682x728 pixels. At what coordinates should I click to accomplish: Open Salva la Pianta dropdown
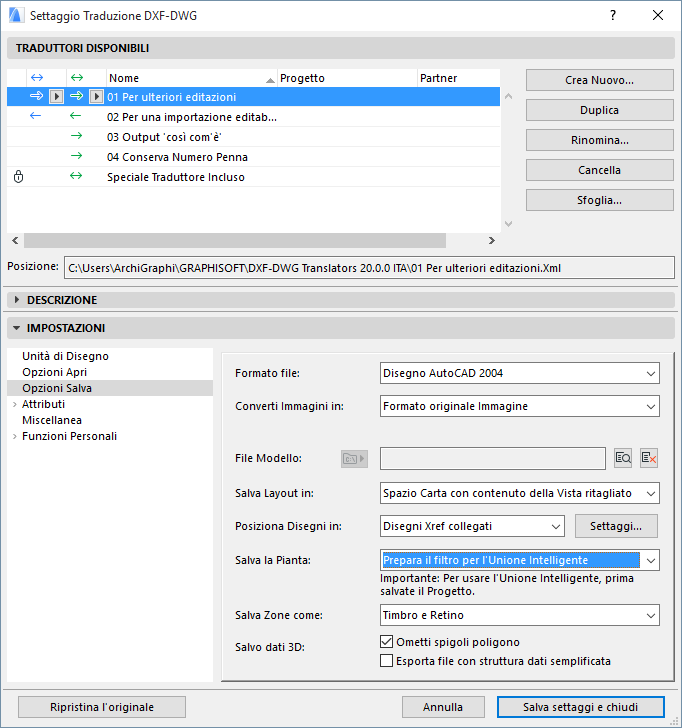[520, 560]
